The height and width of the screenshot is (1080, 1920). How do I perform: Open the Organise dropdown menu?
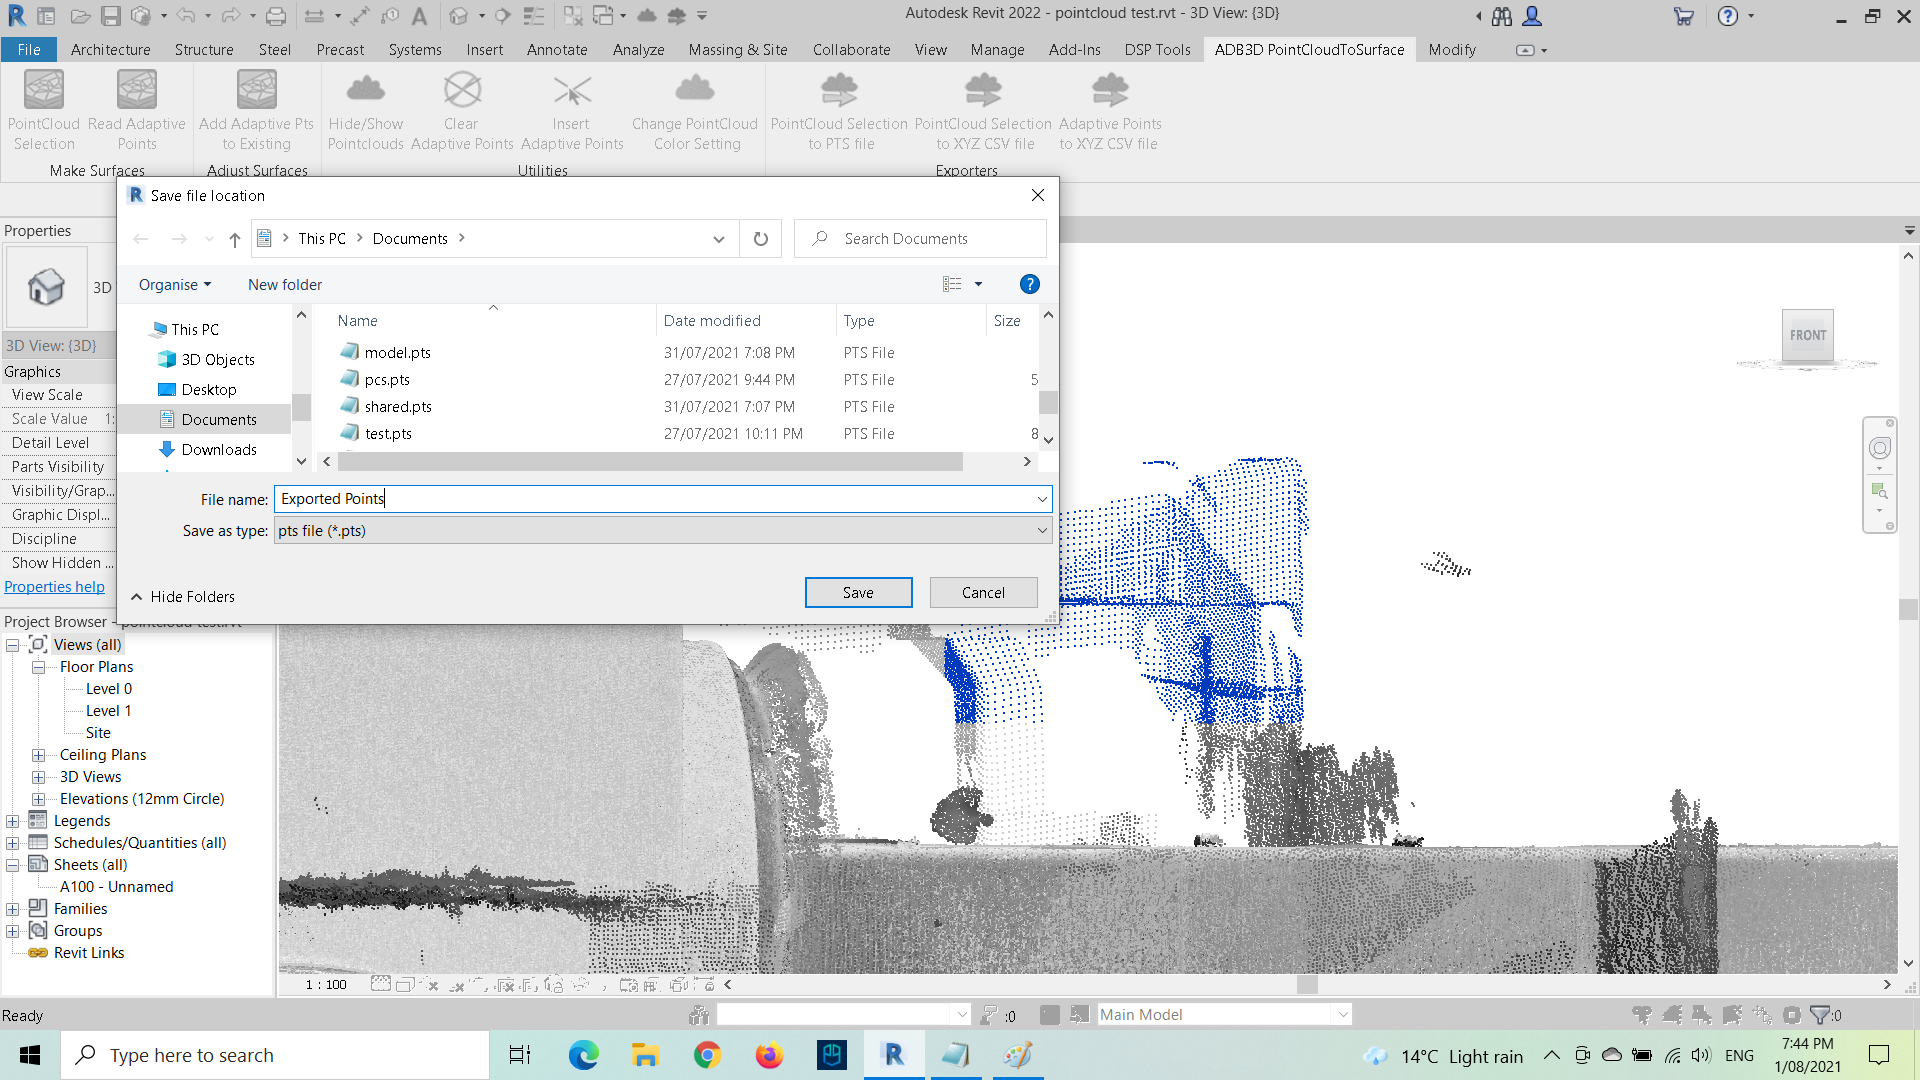coord(175,285)
